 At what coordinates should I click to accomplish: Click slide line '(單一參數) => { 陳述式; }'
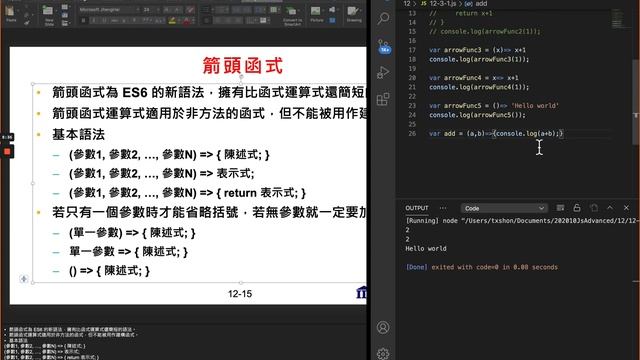pos(132,233)
